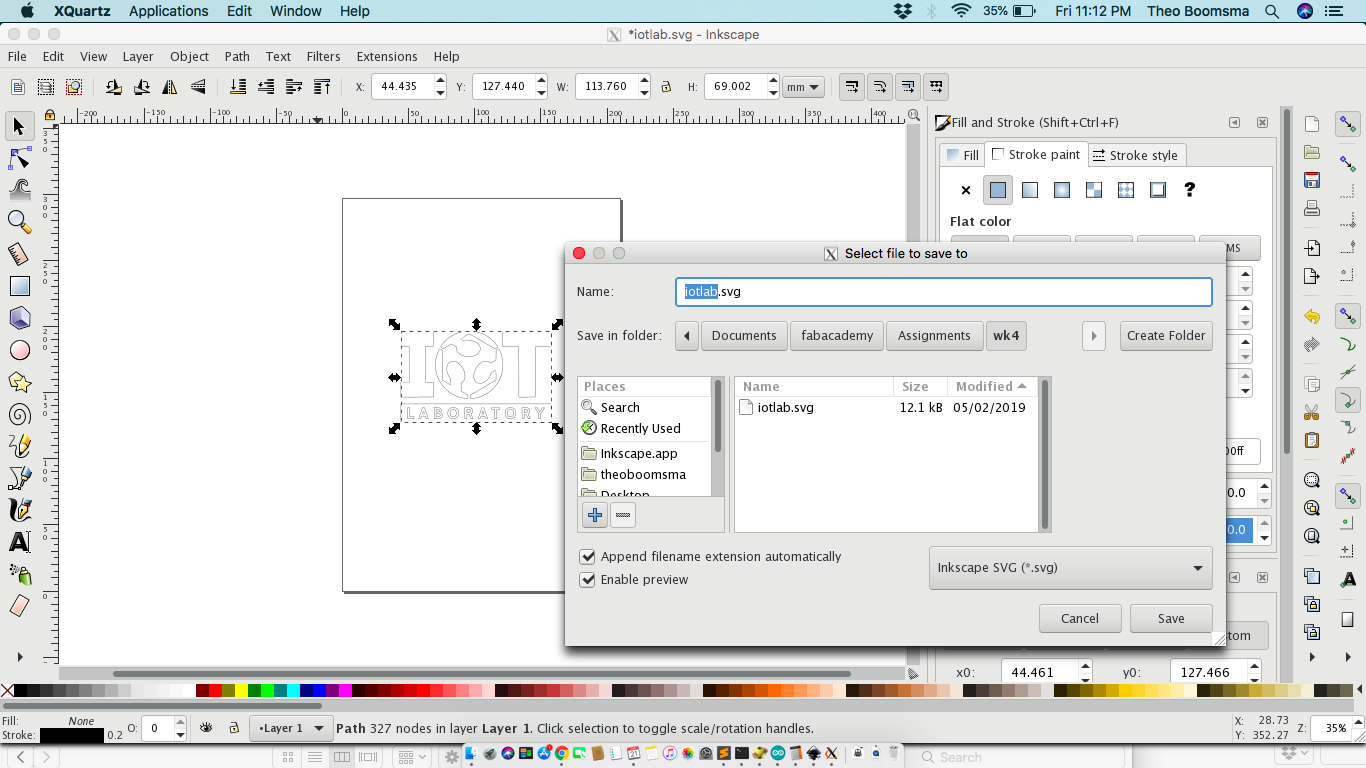
Task: Pick the Star tool
Action: point(20,383)
